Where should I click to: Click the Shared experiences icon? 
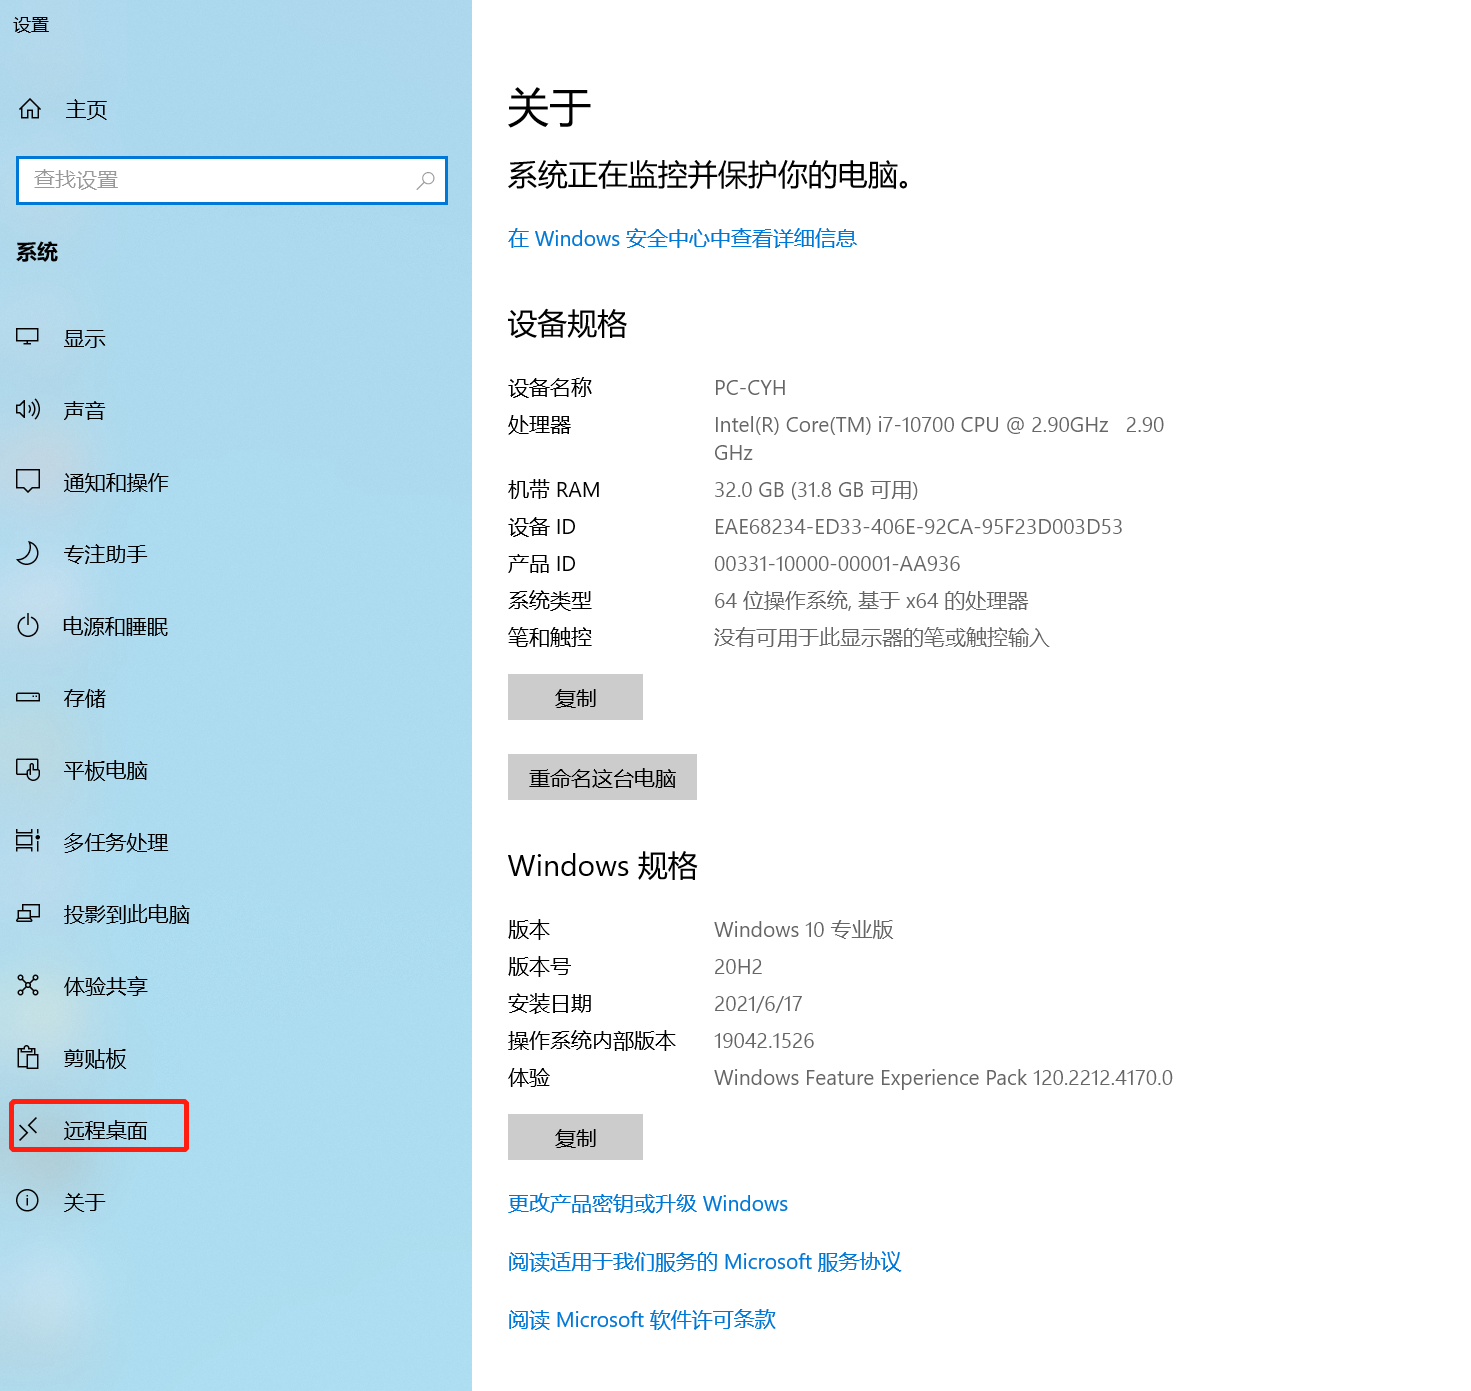coord(28,986)
